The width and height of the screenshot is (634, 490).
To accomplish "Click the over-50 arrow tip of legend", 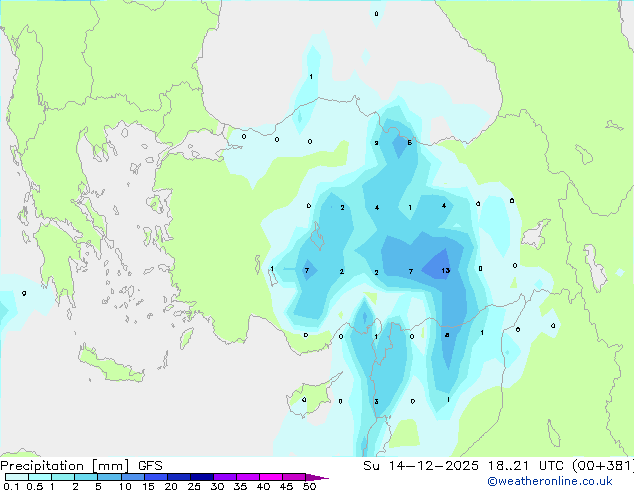I will click(x=317, y=477).
